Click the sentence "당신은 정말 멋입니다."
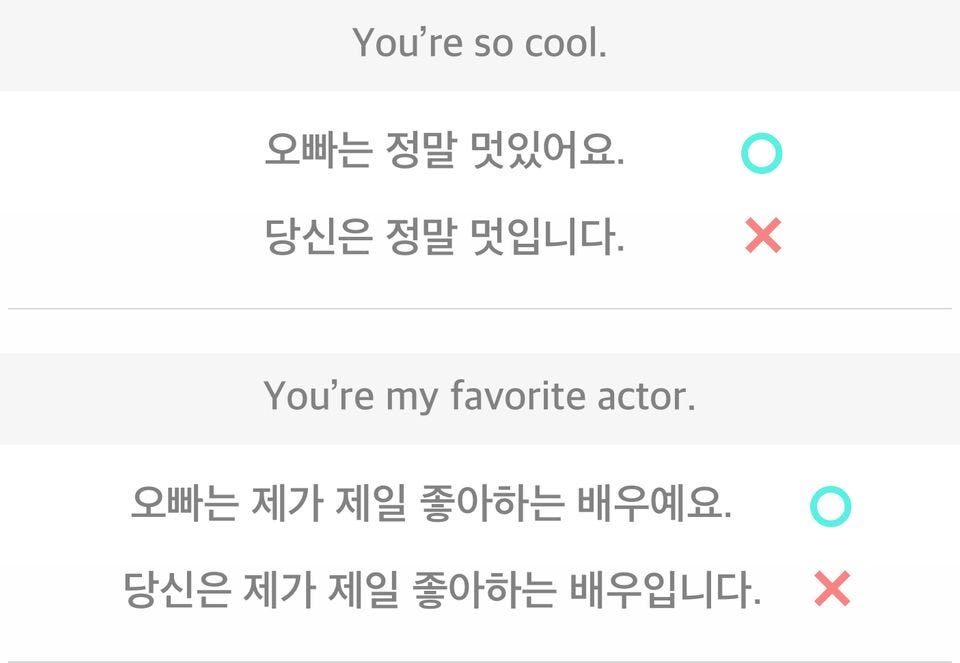 pos(444,238)
